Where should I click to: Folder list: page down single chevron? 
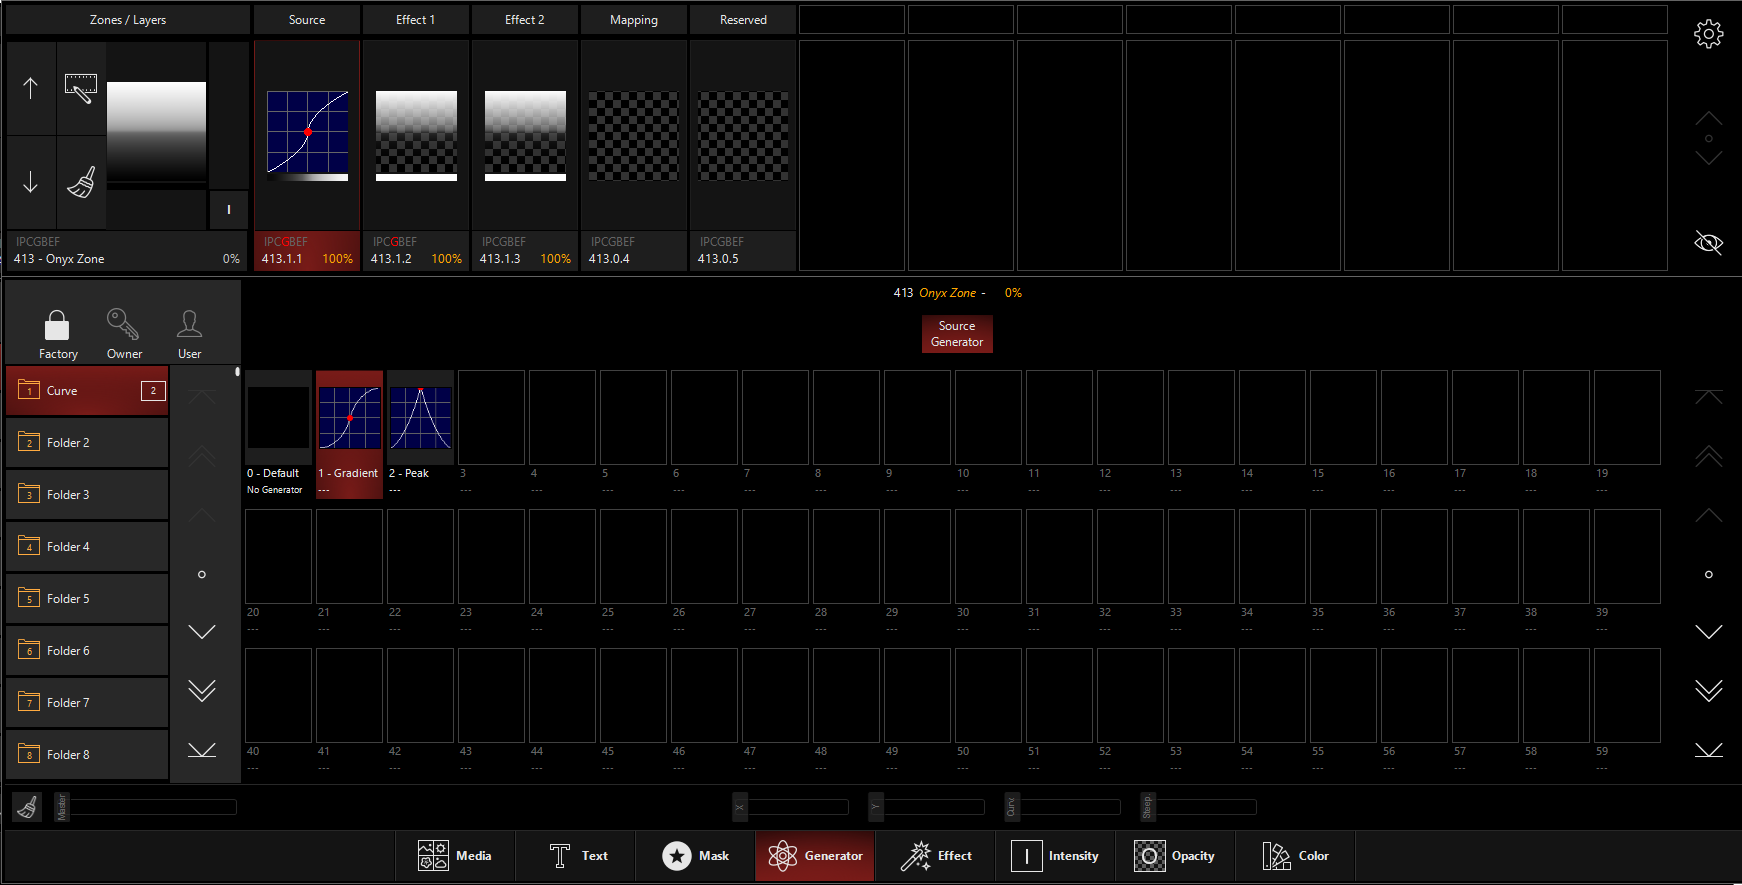coord(202,632)
